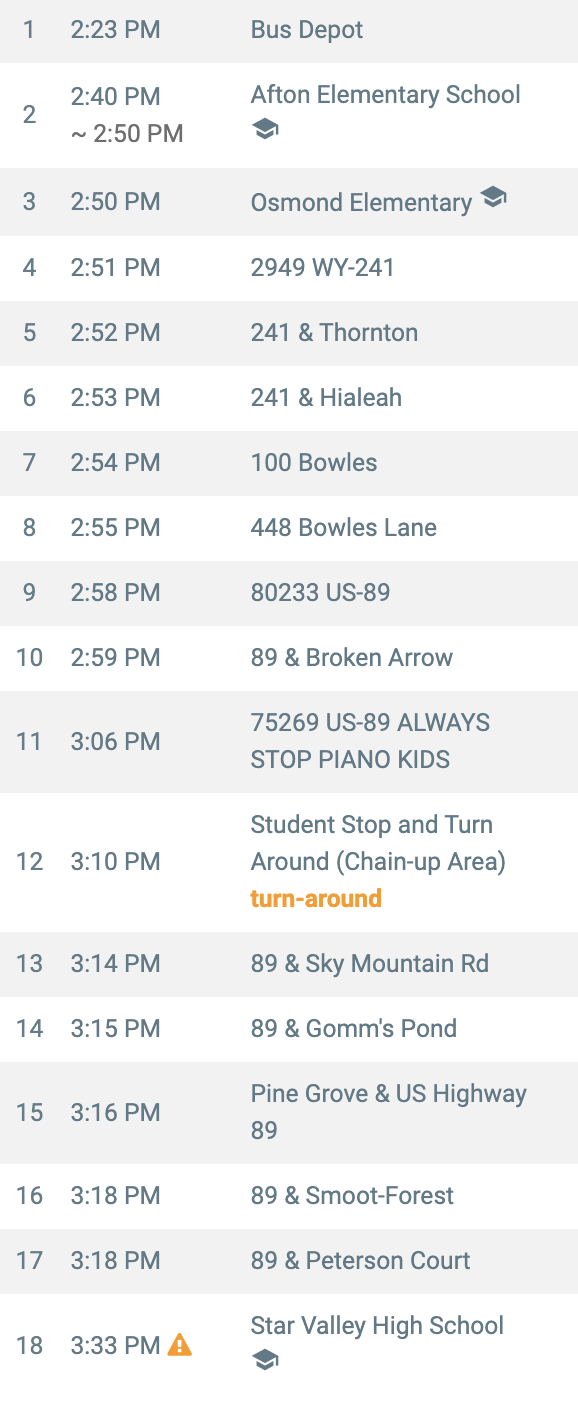Click the orange turn-around label

pos(316,898)
